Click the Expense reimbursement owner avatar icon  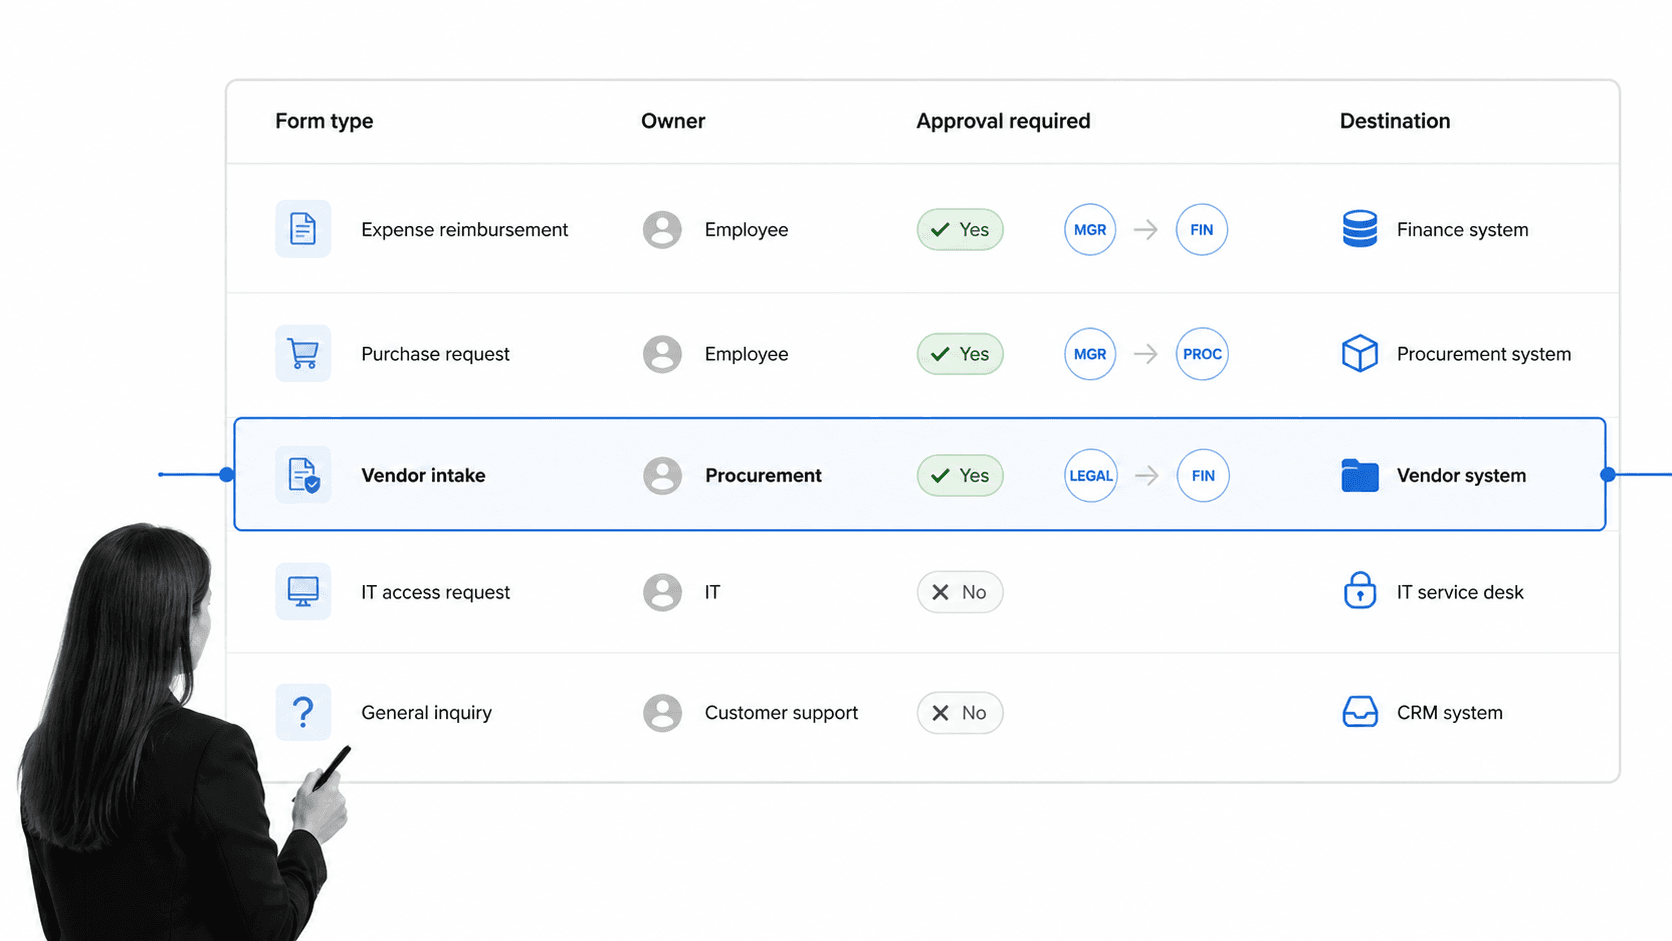point(662,229)
